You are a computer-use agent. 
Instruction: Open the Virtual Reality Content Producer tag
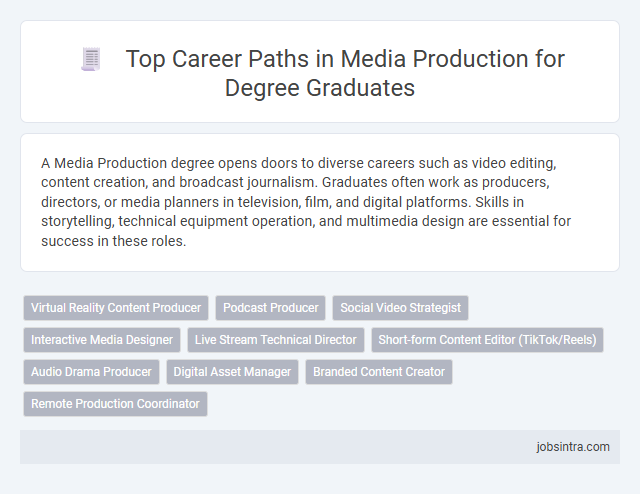116,308
